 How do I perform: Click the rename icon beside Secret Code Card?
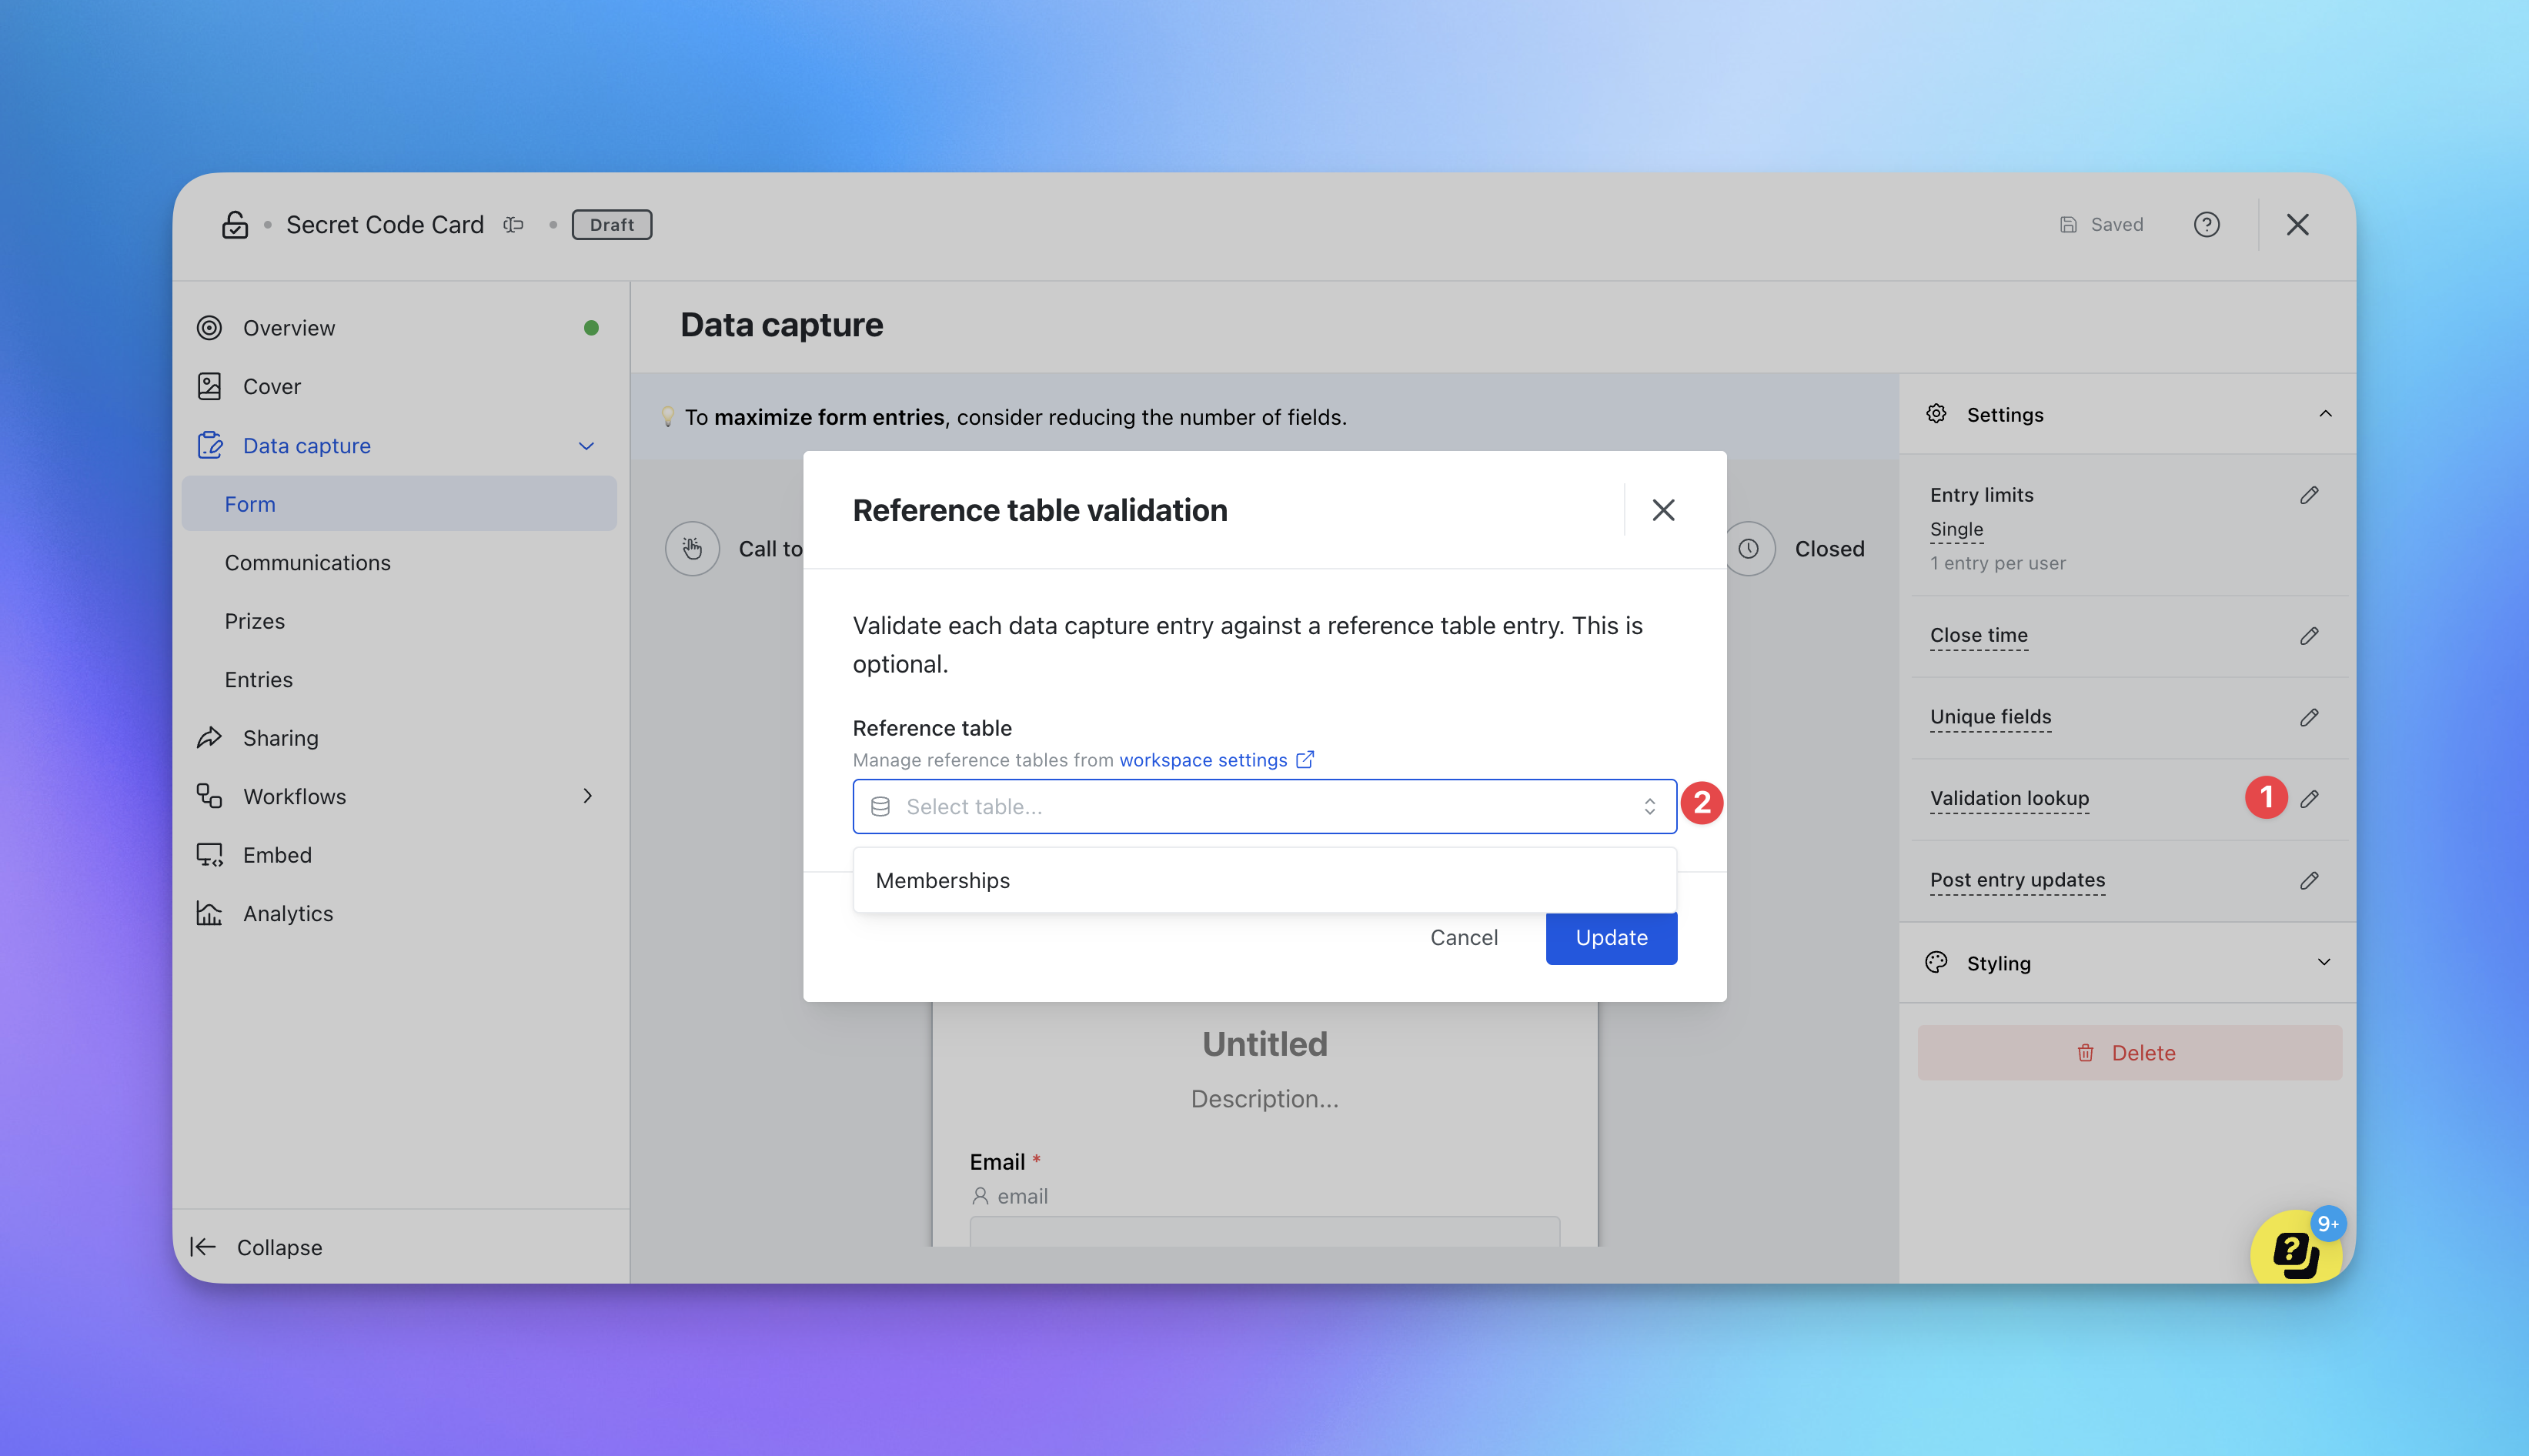(x=513, y=225)
